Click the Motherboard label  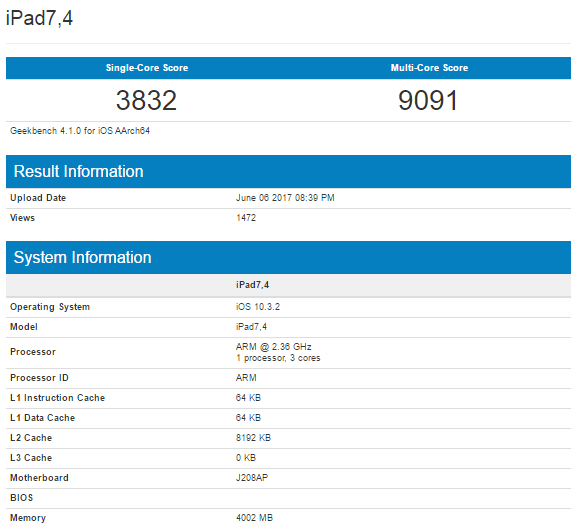tap(39, 478)
